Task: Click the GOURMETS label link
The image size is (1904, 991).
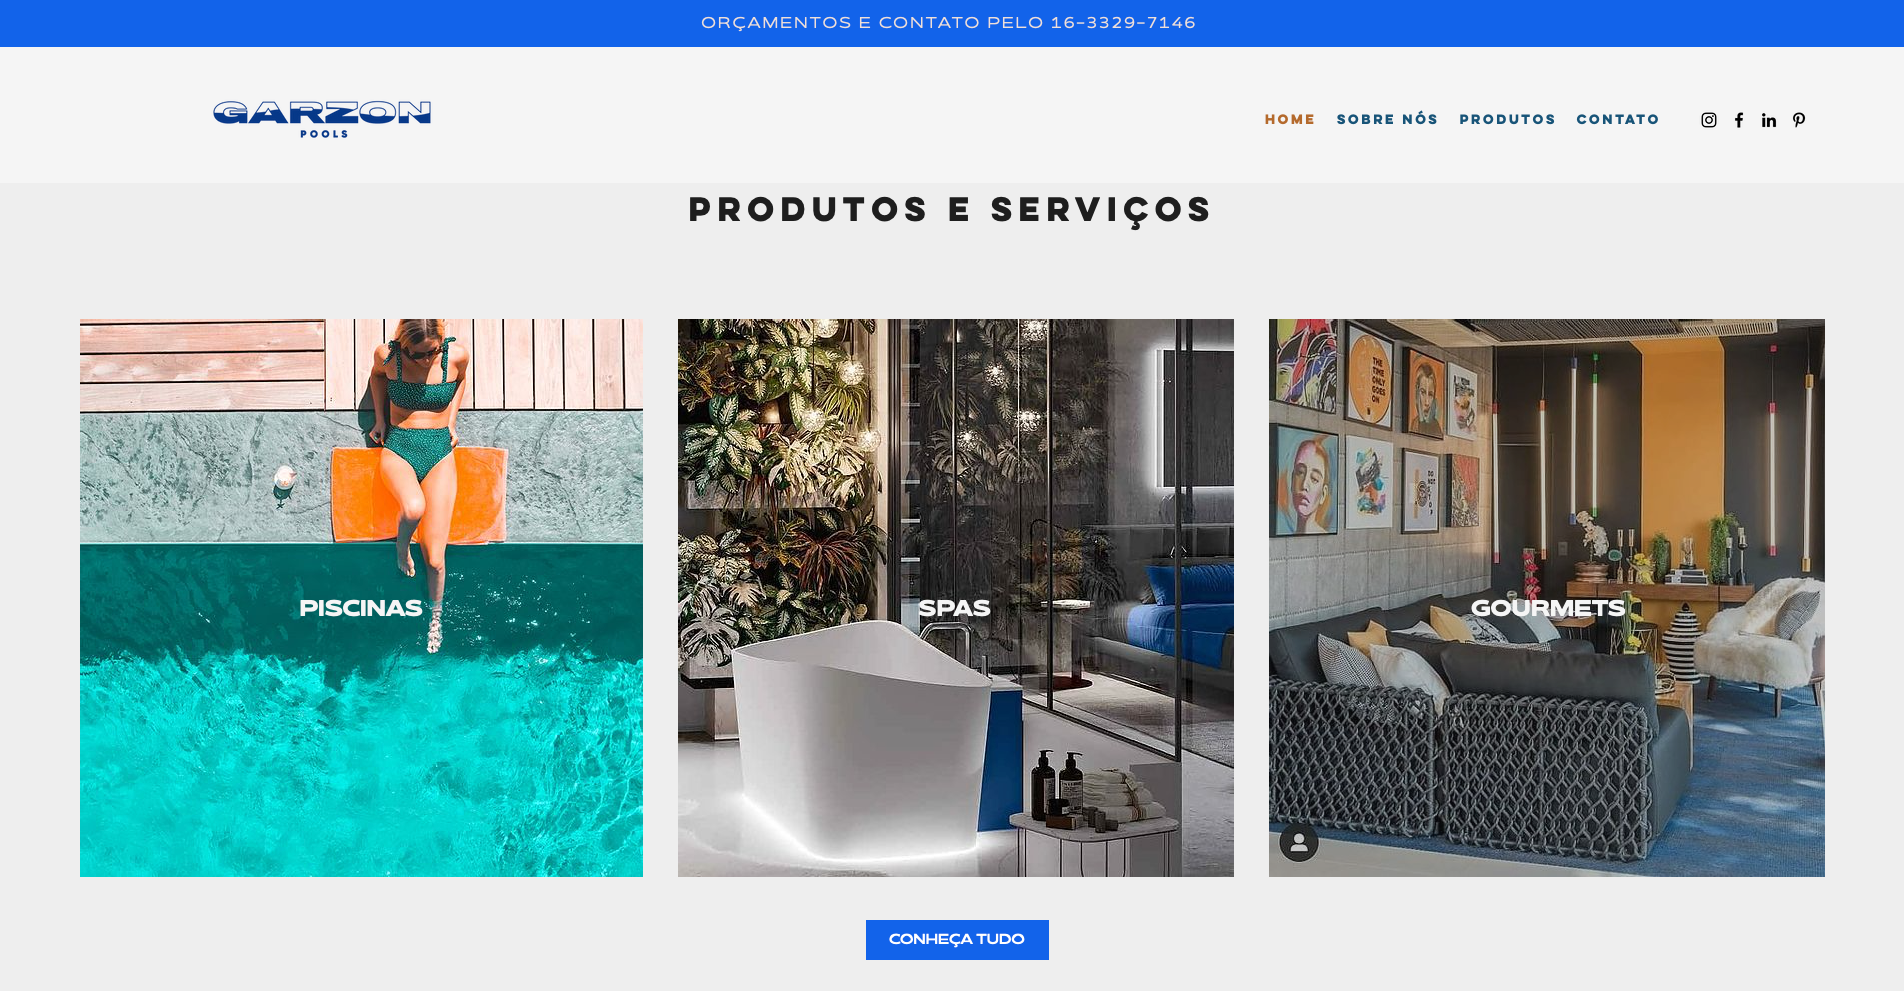Action: [x=1547, y=608]
